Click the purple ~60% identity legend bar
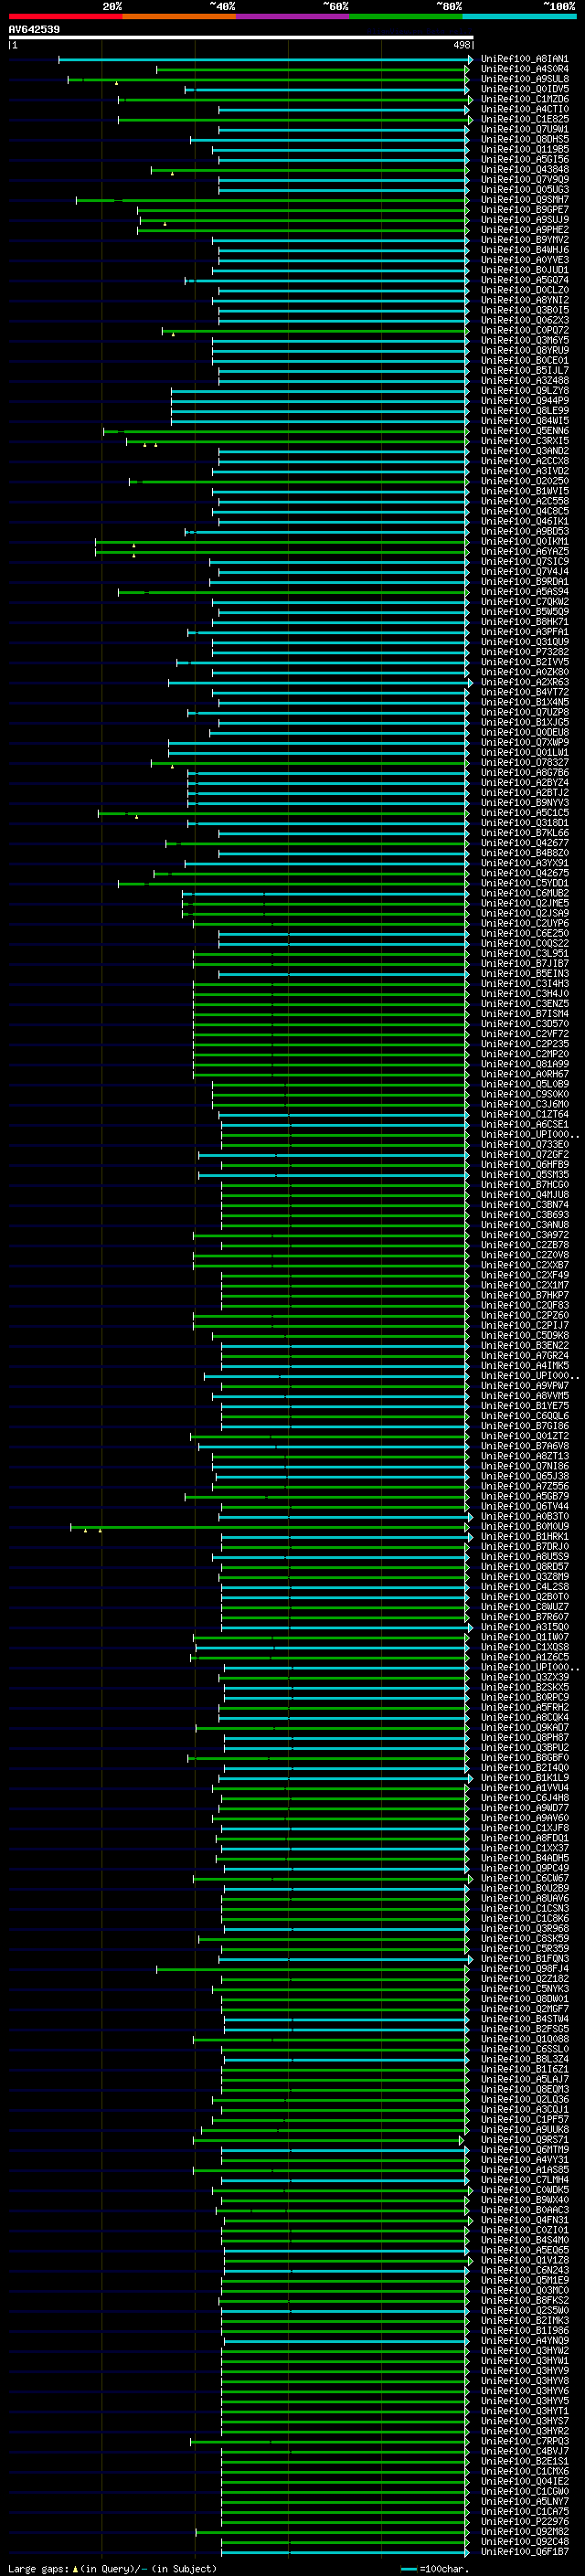This screenshot has height=2576, width=585. pos(293,16)
